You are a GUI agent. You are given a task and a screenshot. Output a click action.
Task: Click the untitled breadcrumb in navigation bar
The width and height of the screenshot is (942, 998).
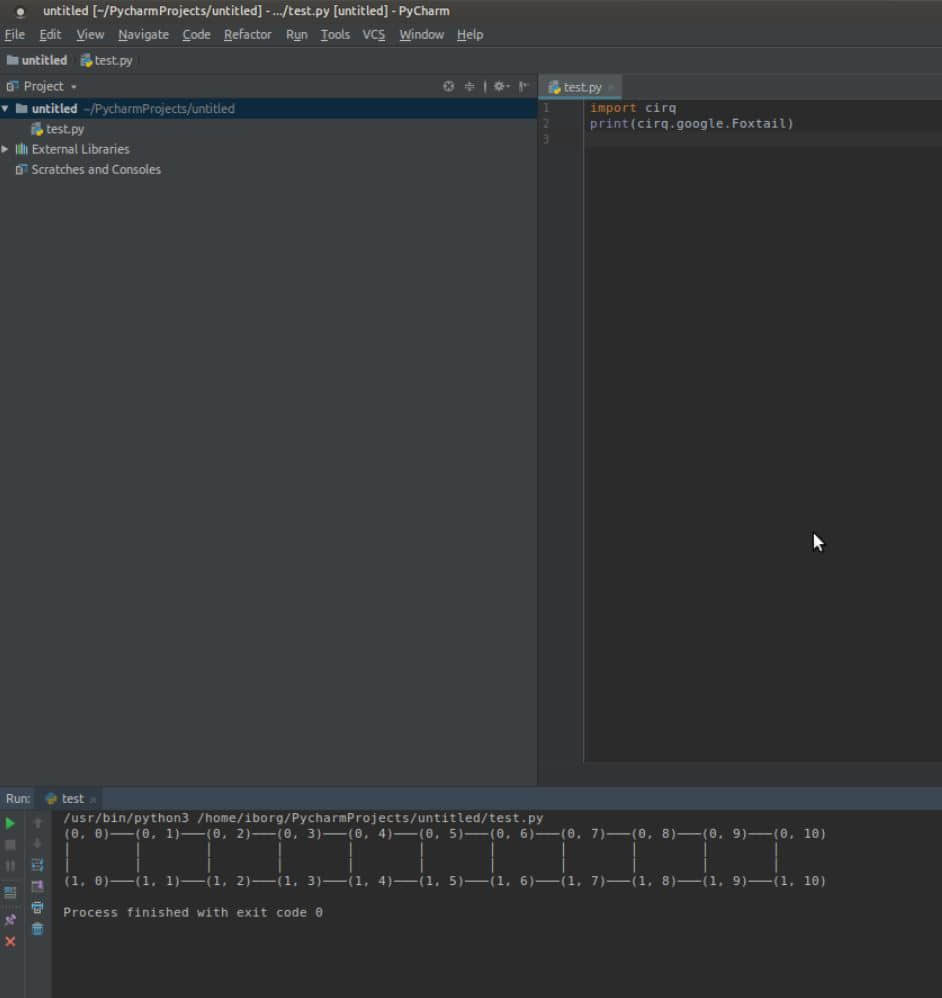click(37, 60)
